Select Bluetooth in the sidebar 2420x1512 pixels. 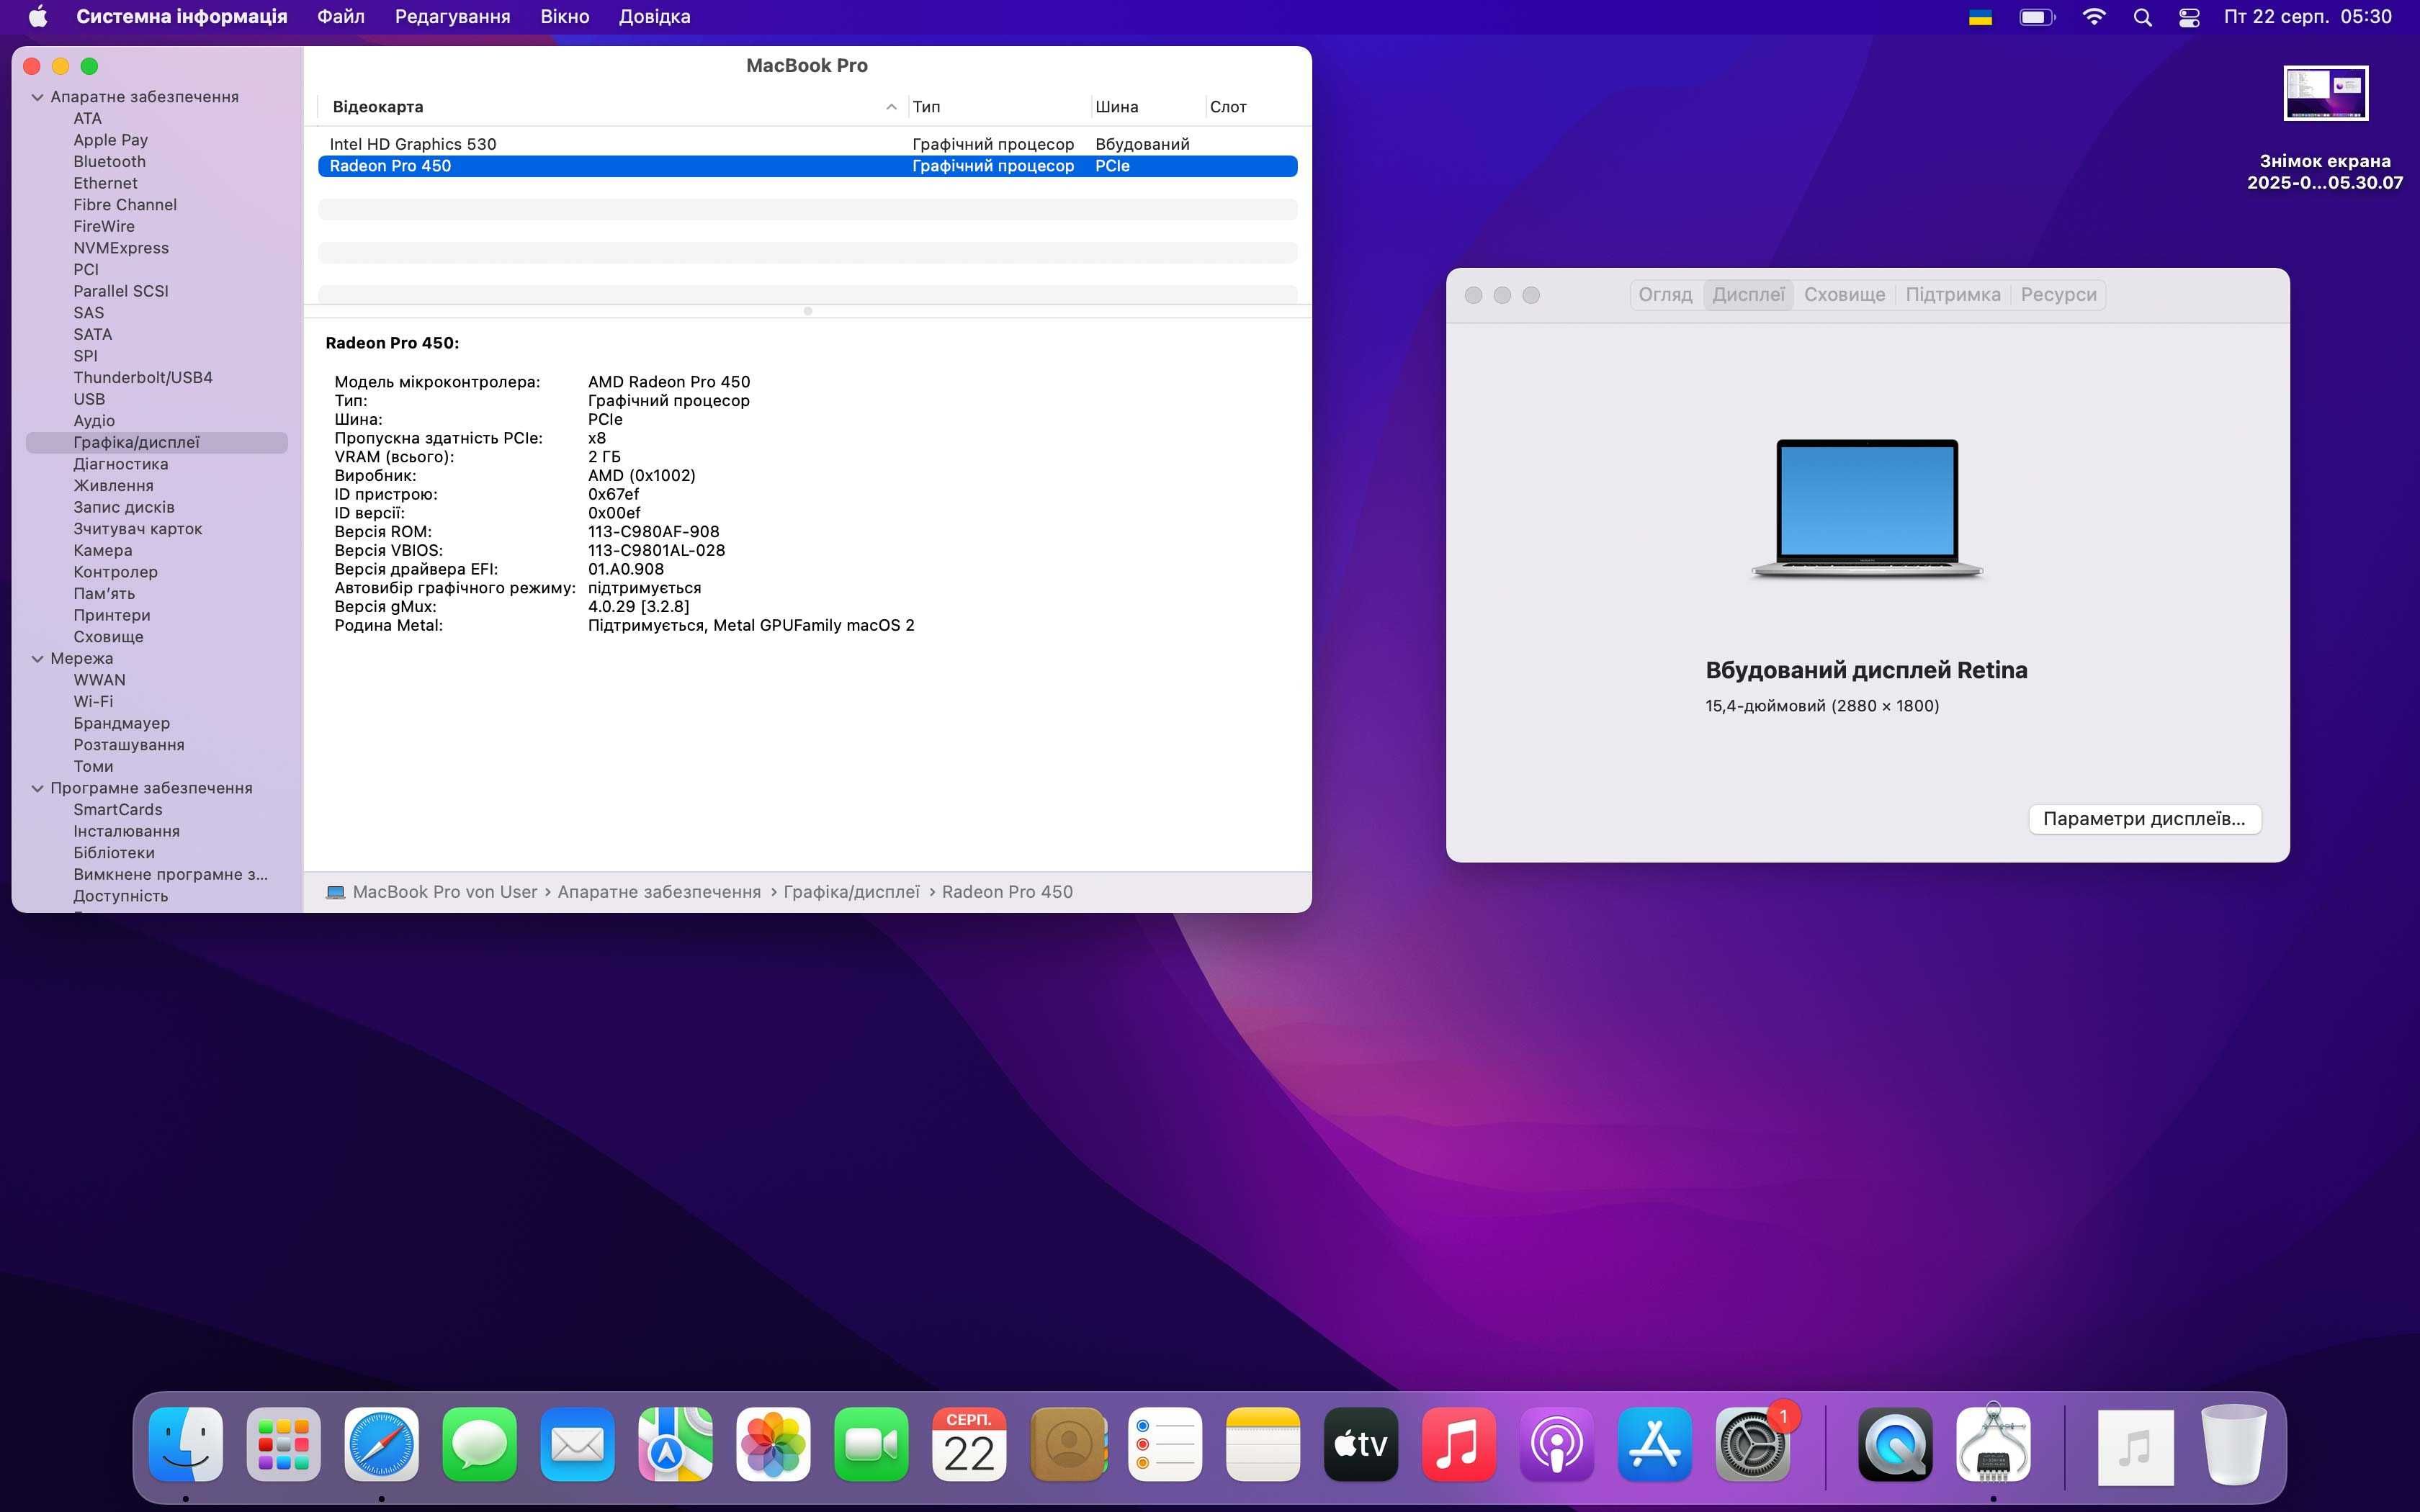pyautogui.click(x=109, y=162)
